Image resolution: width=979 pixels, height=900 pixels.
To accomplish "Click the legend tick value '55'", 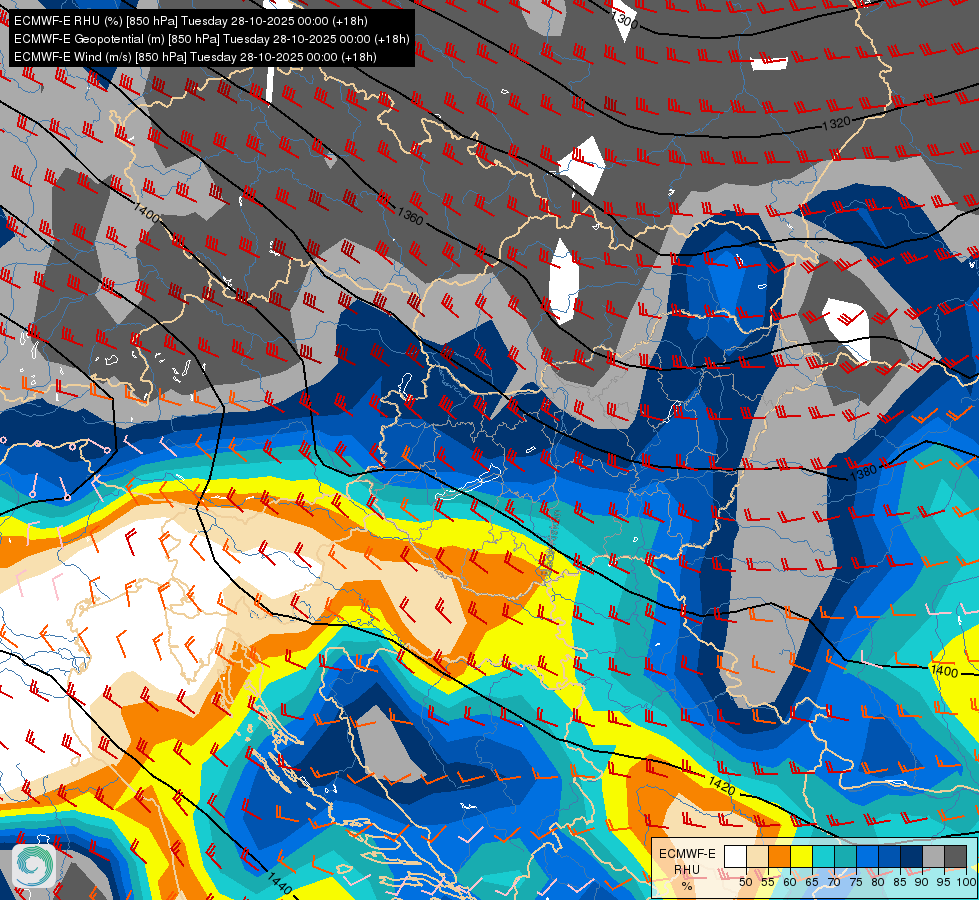I will click(x=768, y=882).
